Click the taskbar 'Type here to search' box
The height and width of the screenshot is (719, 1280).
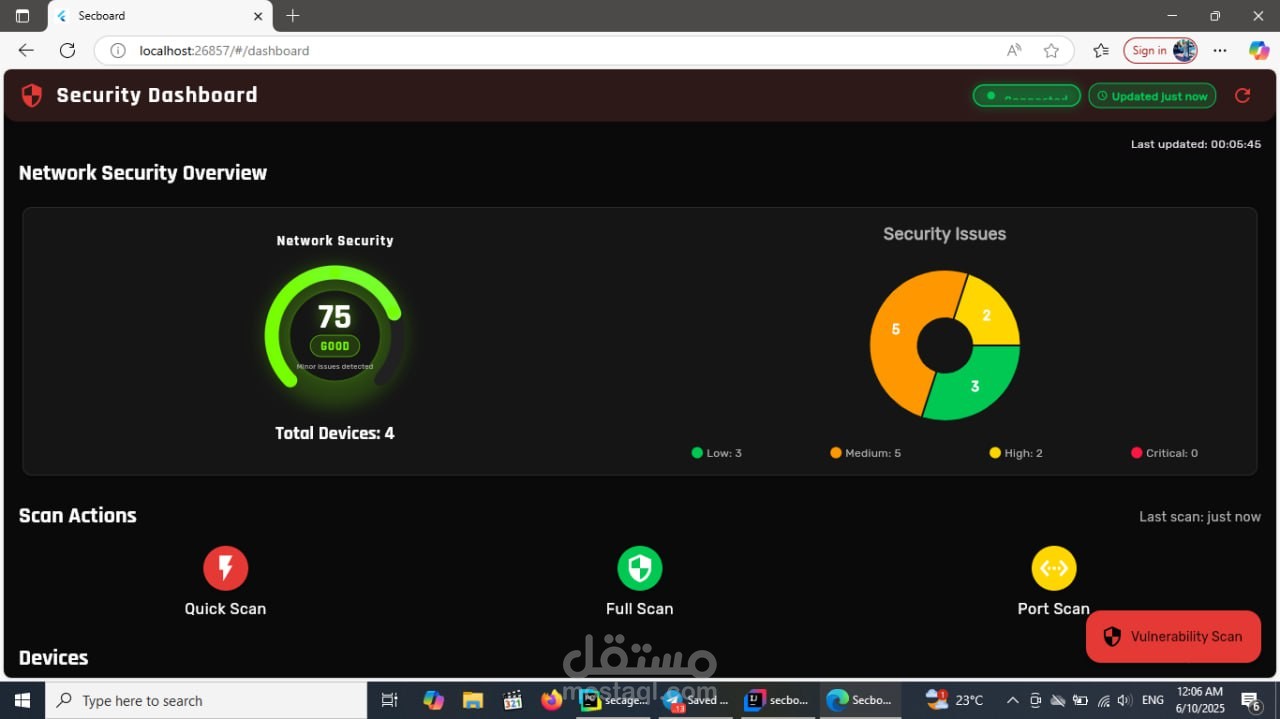tap(207, 700)
